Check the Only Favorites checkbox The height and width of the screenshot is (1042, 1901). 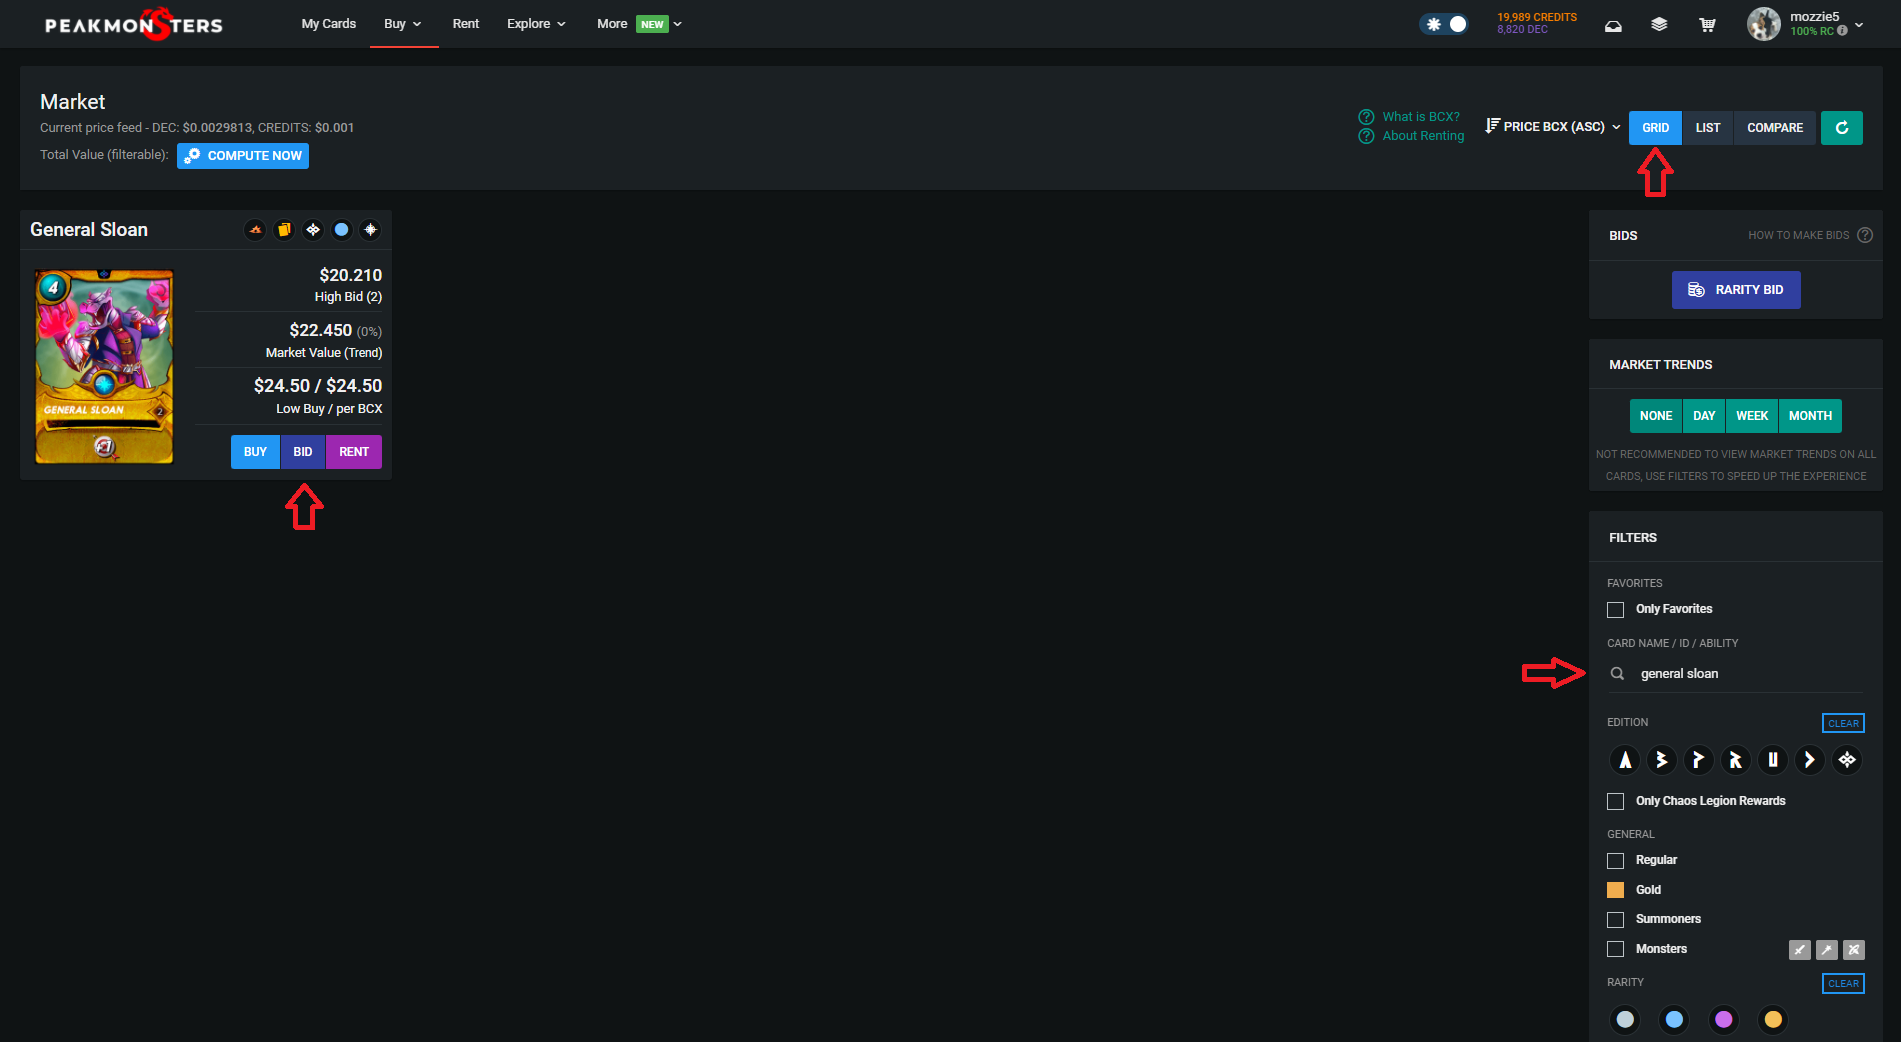click(x=1615, y=610)
